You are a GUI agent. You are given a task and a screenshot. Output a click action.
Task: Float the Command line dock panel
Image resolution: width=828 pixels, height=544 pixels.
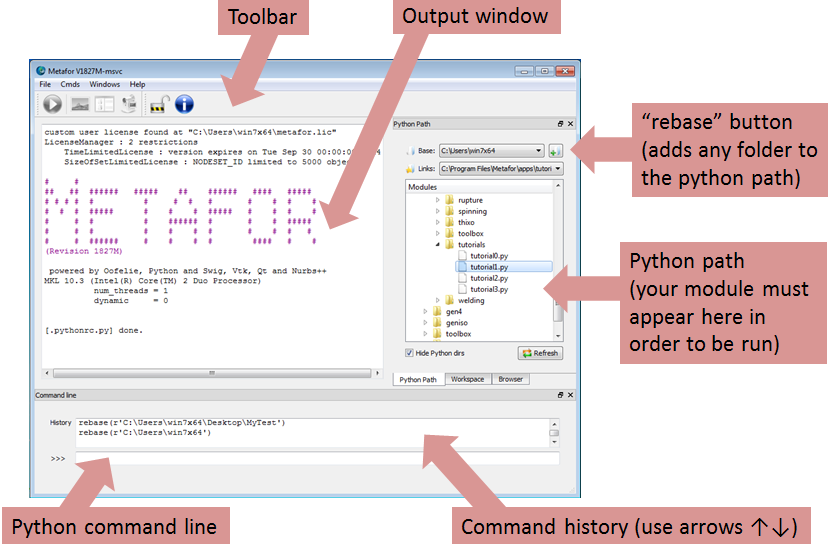(560, 395)
